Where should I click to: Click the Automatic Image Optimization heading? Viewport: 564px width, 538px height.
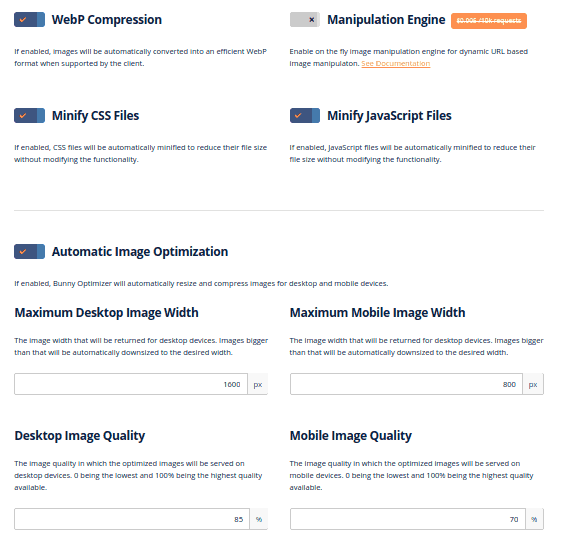[140, 252]
